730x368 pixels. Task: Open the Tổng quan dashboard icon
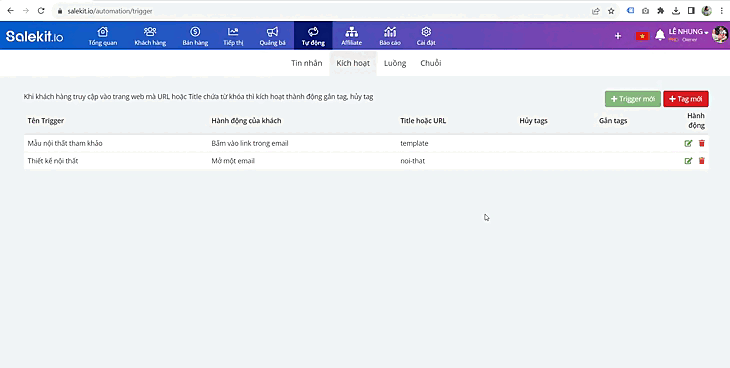coord(102,36)
